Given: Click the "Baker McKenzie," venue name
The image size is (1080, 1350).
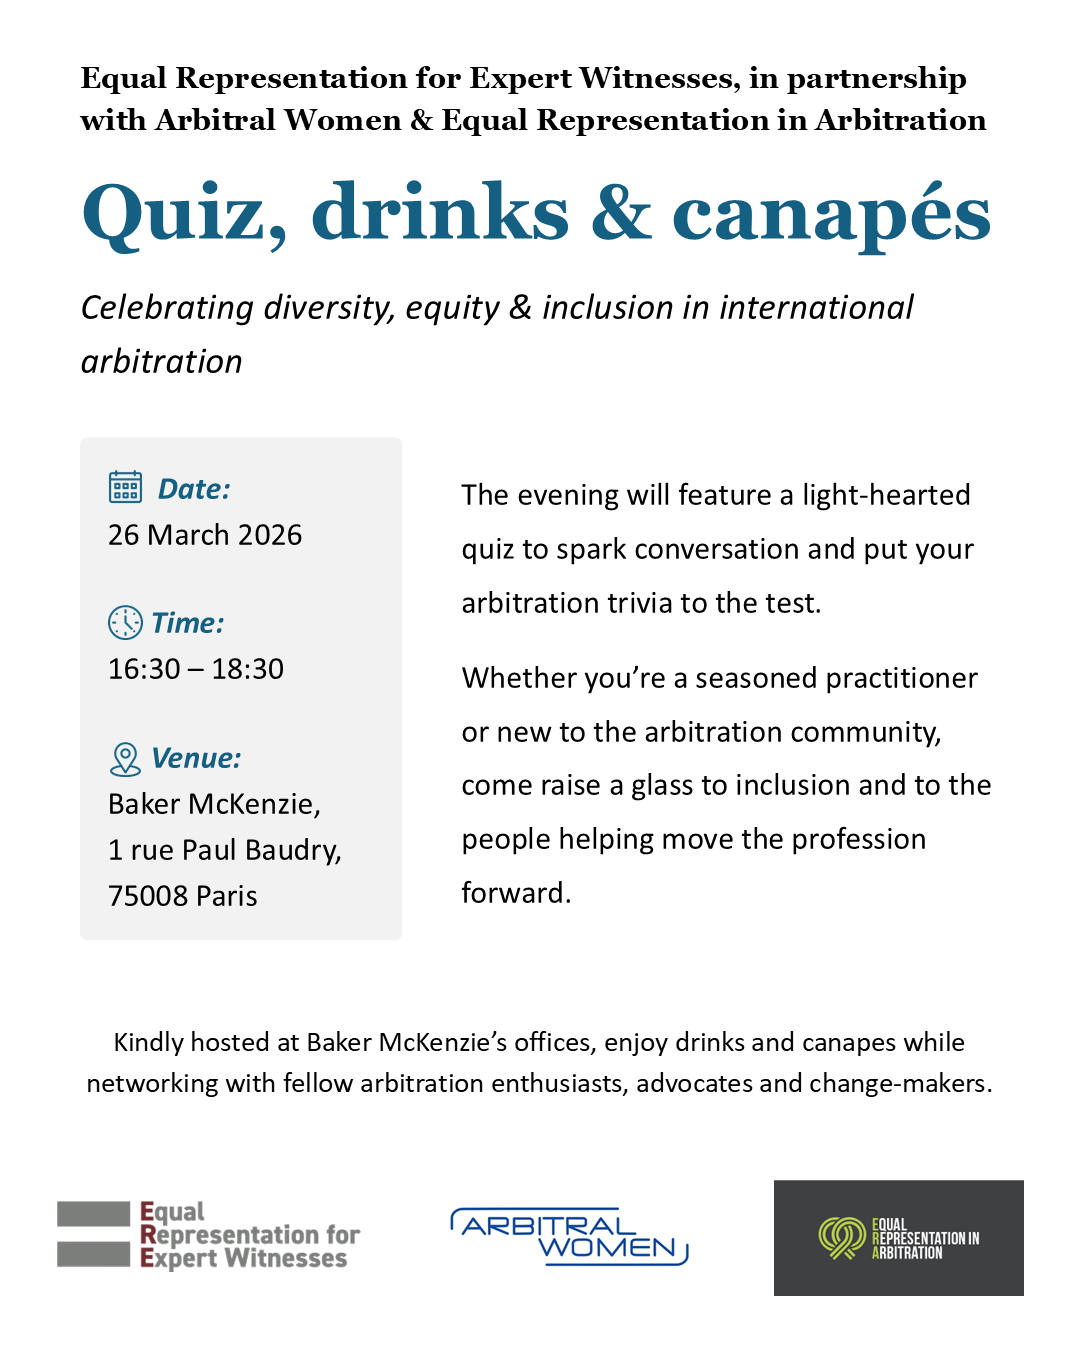Looking at the screenshot, I should coord(214,804).
